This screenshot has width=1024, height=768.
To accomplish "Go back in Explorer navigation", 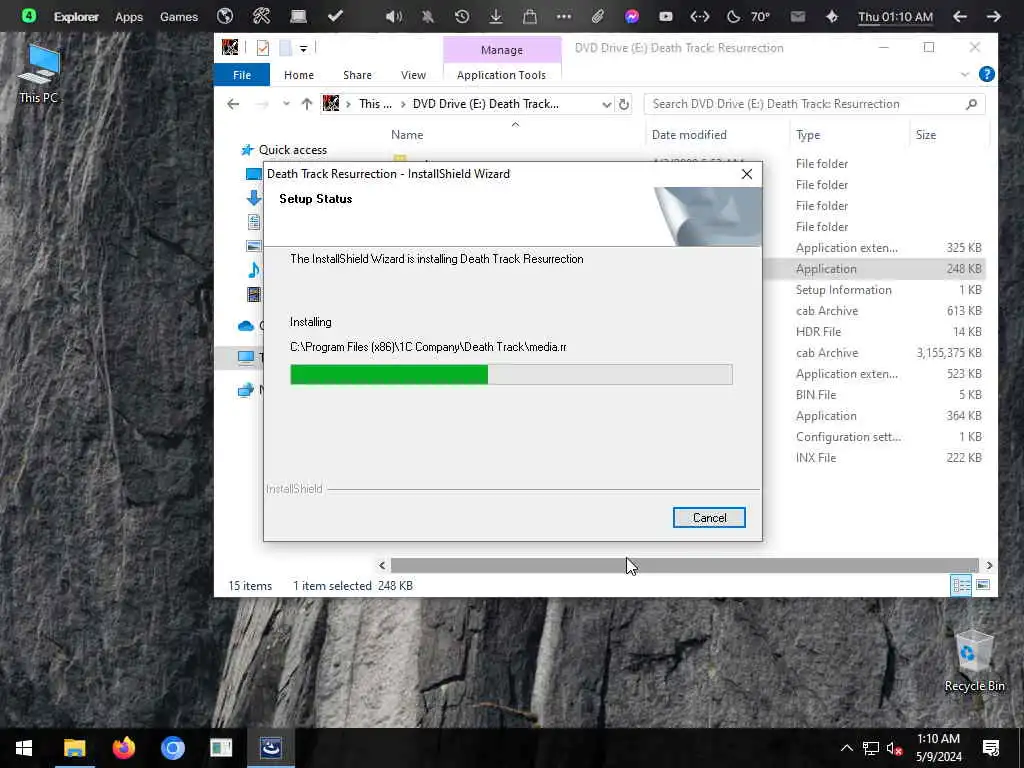I will [x=233, y=104].
